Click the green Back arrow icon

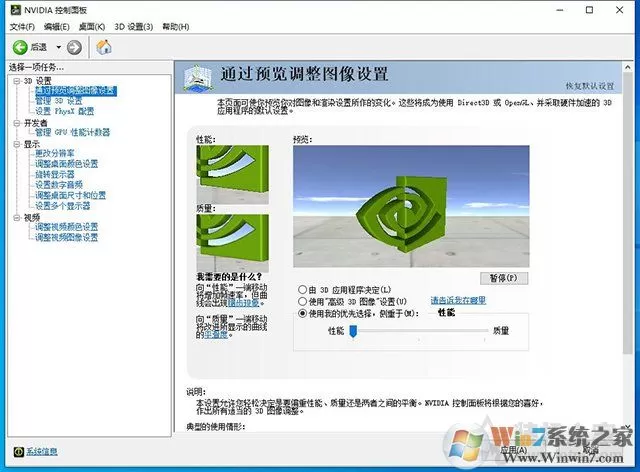click(x=20, y=47)
